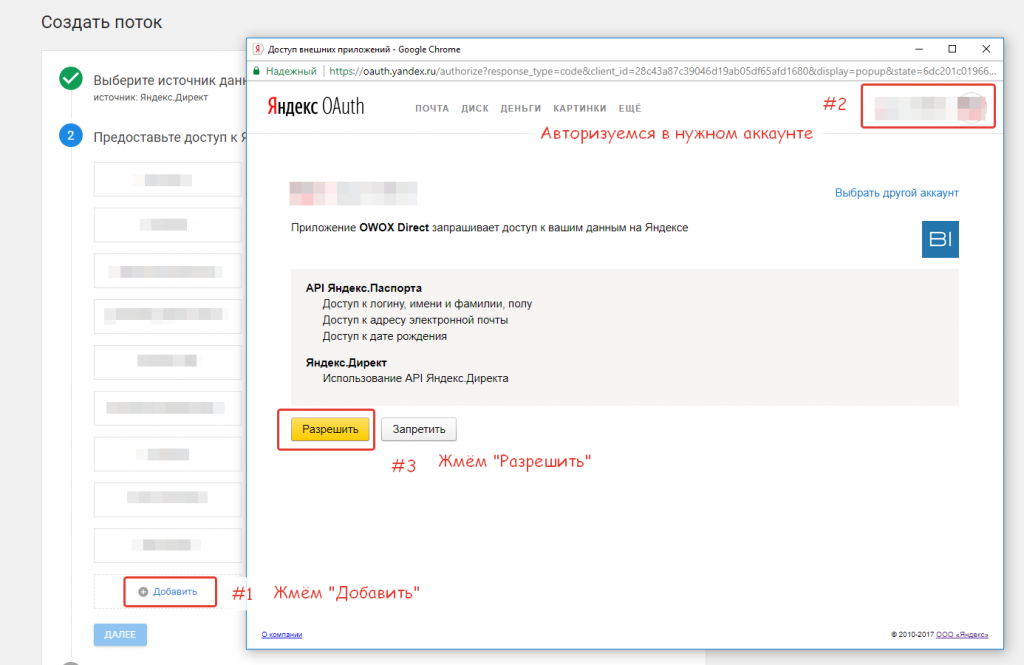Click the yellow Разрешить button
This screenshot has height=665, width=1024.
click(x=330, y=429)
